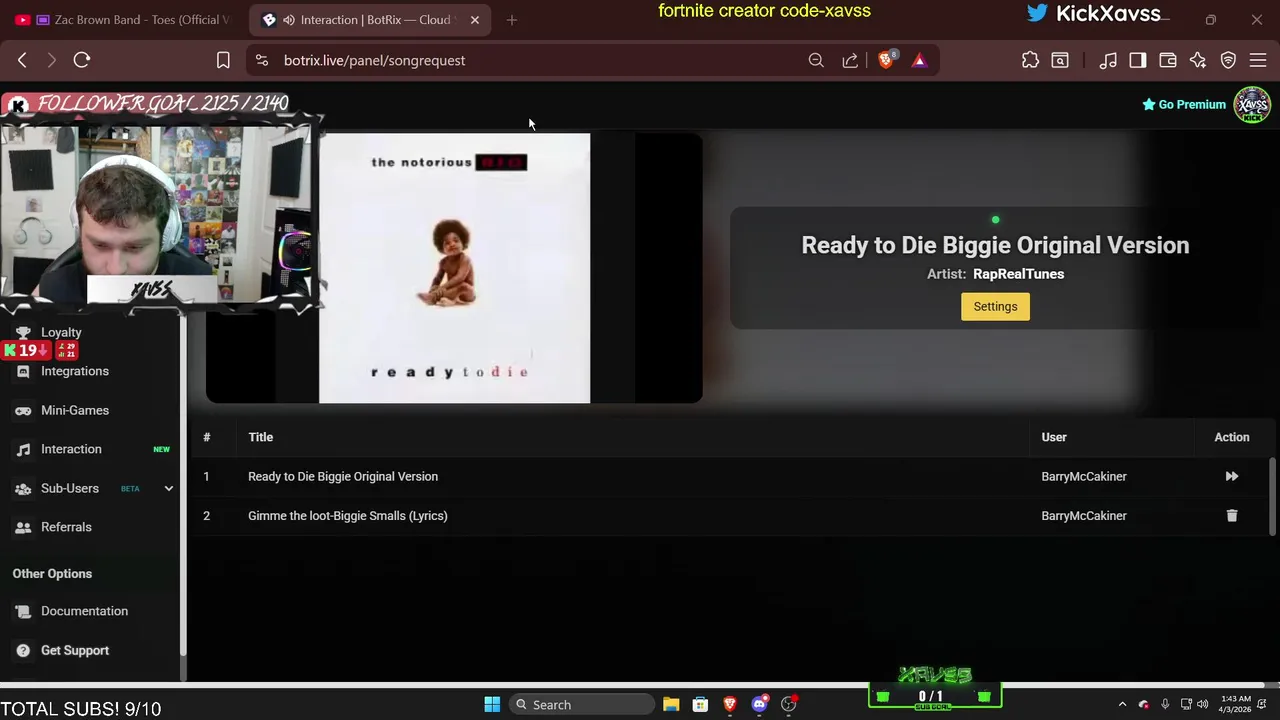Bookmark this page with the bookmark icon
The height and width of the screenshot is (720, 1280).
point(223,60)
